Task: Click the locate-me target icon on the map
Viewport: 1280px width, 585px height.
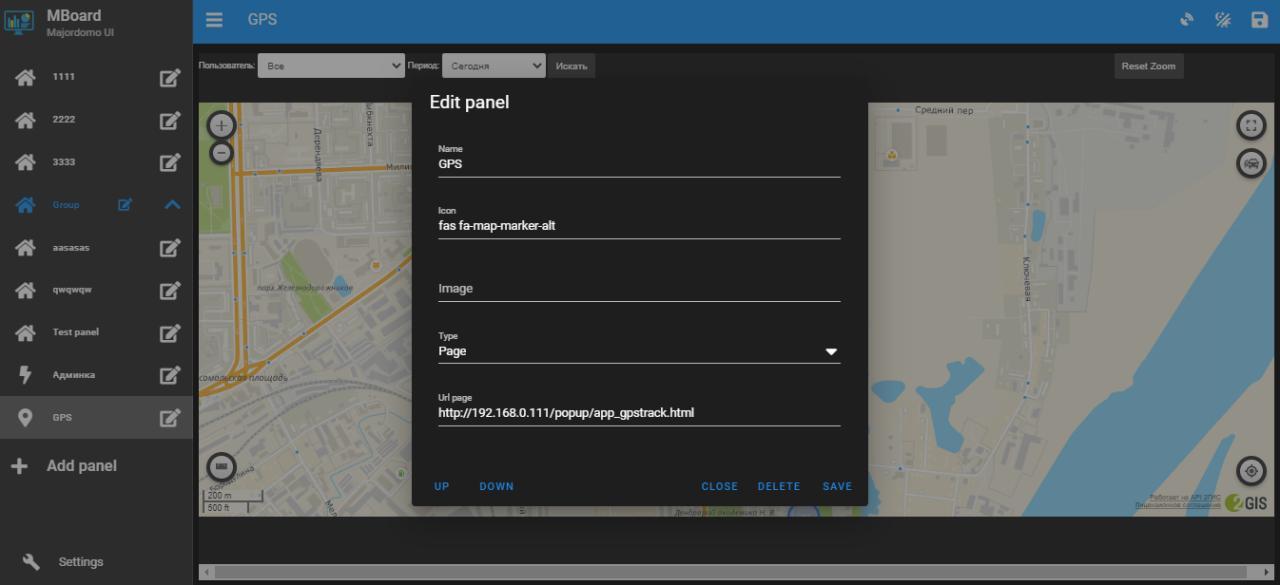Action: coord(1251,471)
